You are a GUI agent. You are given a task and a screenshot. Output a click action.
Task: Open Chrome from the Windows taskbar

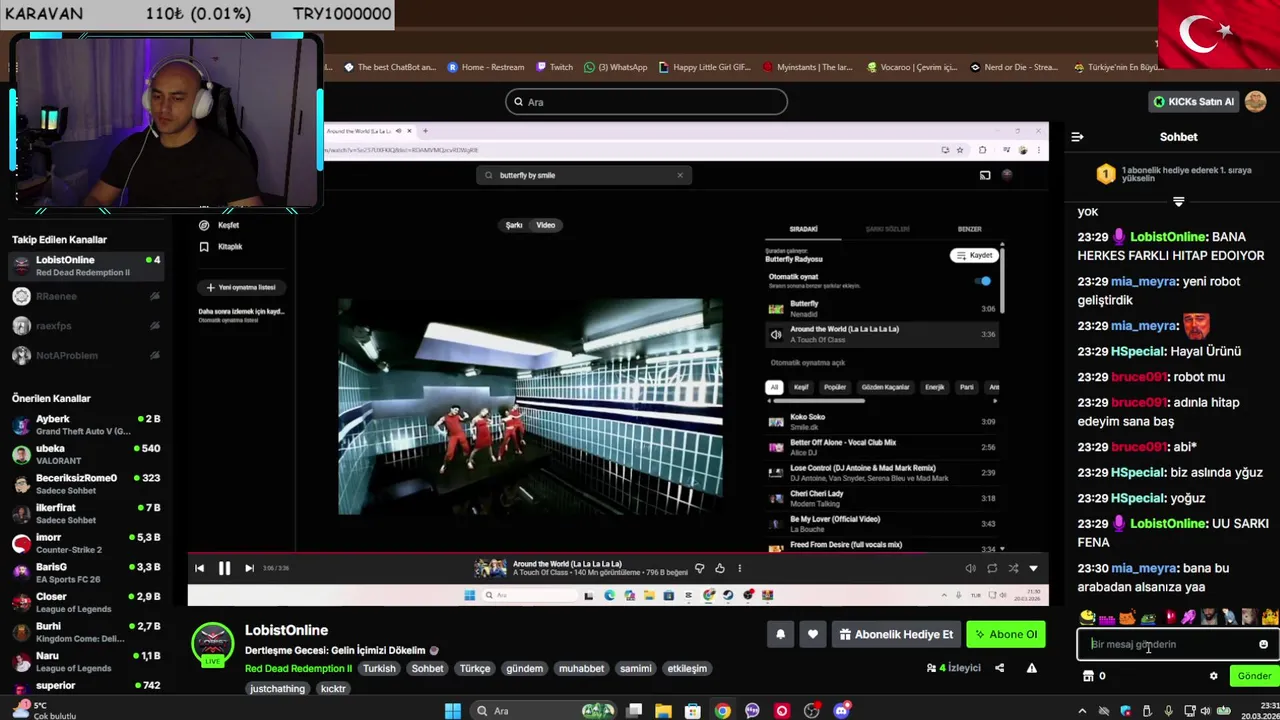[722, 711]
